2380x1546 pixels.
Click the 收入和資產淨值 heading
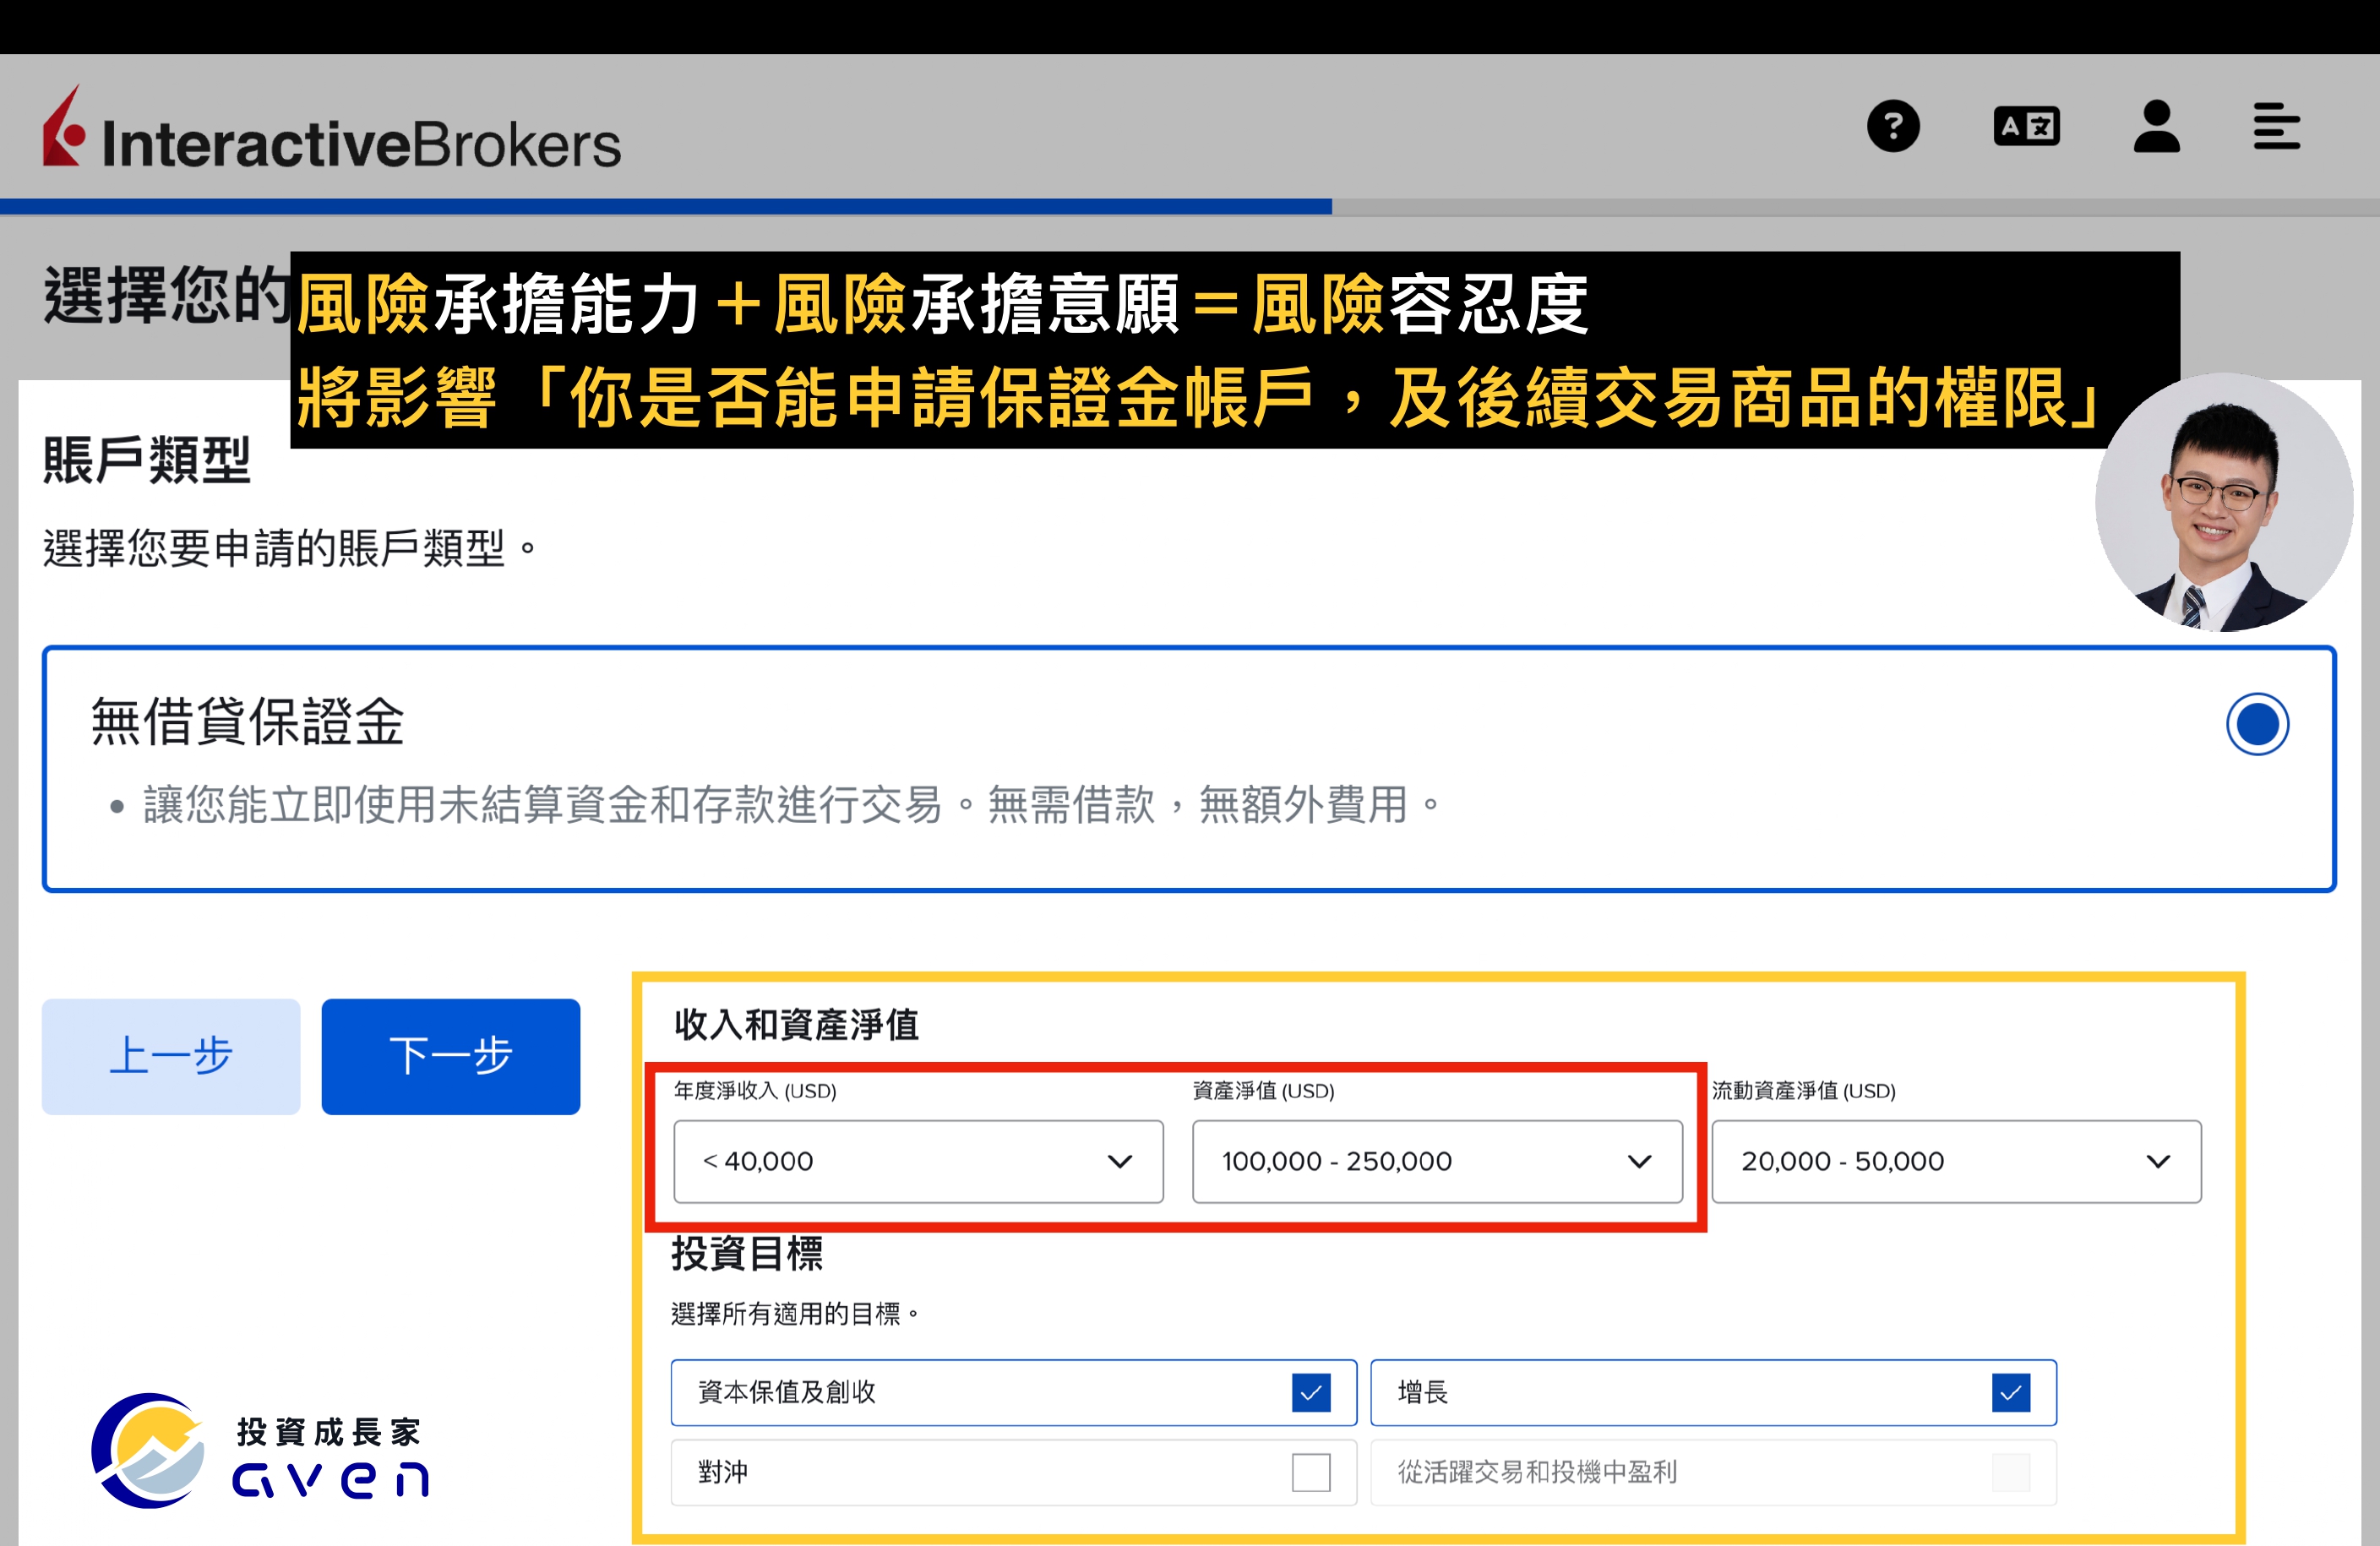point(796,1025)
